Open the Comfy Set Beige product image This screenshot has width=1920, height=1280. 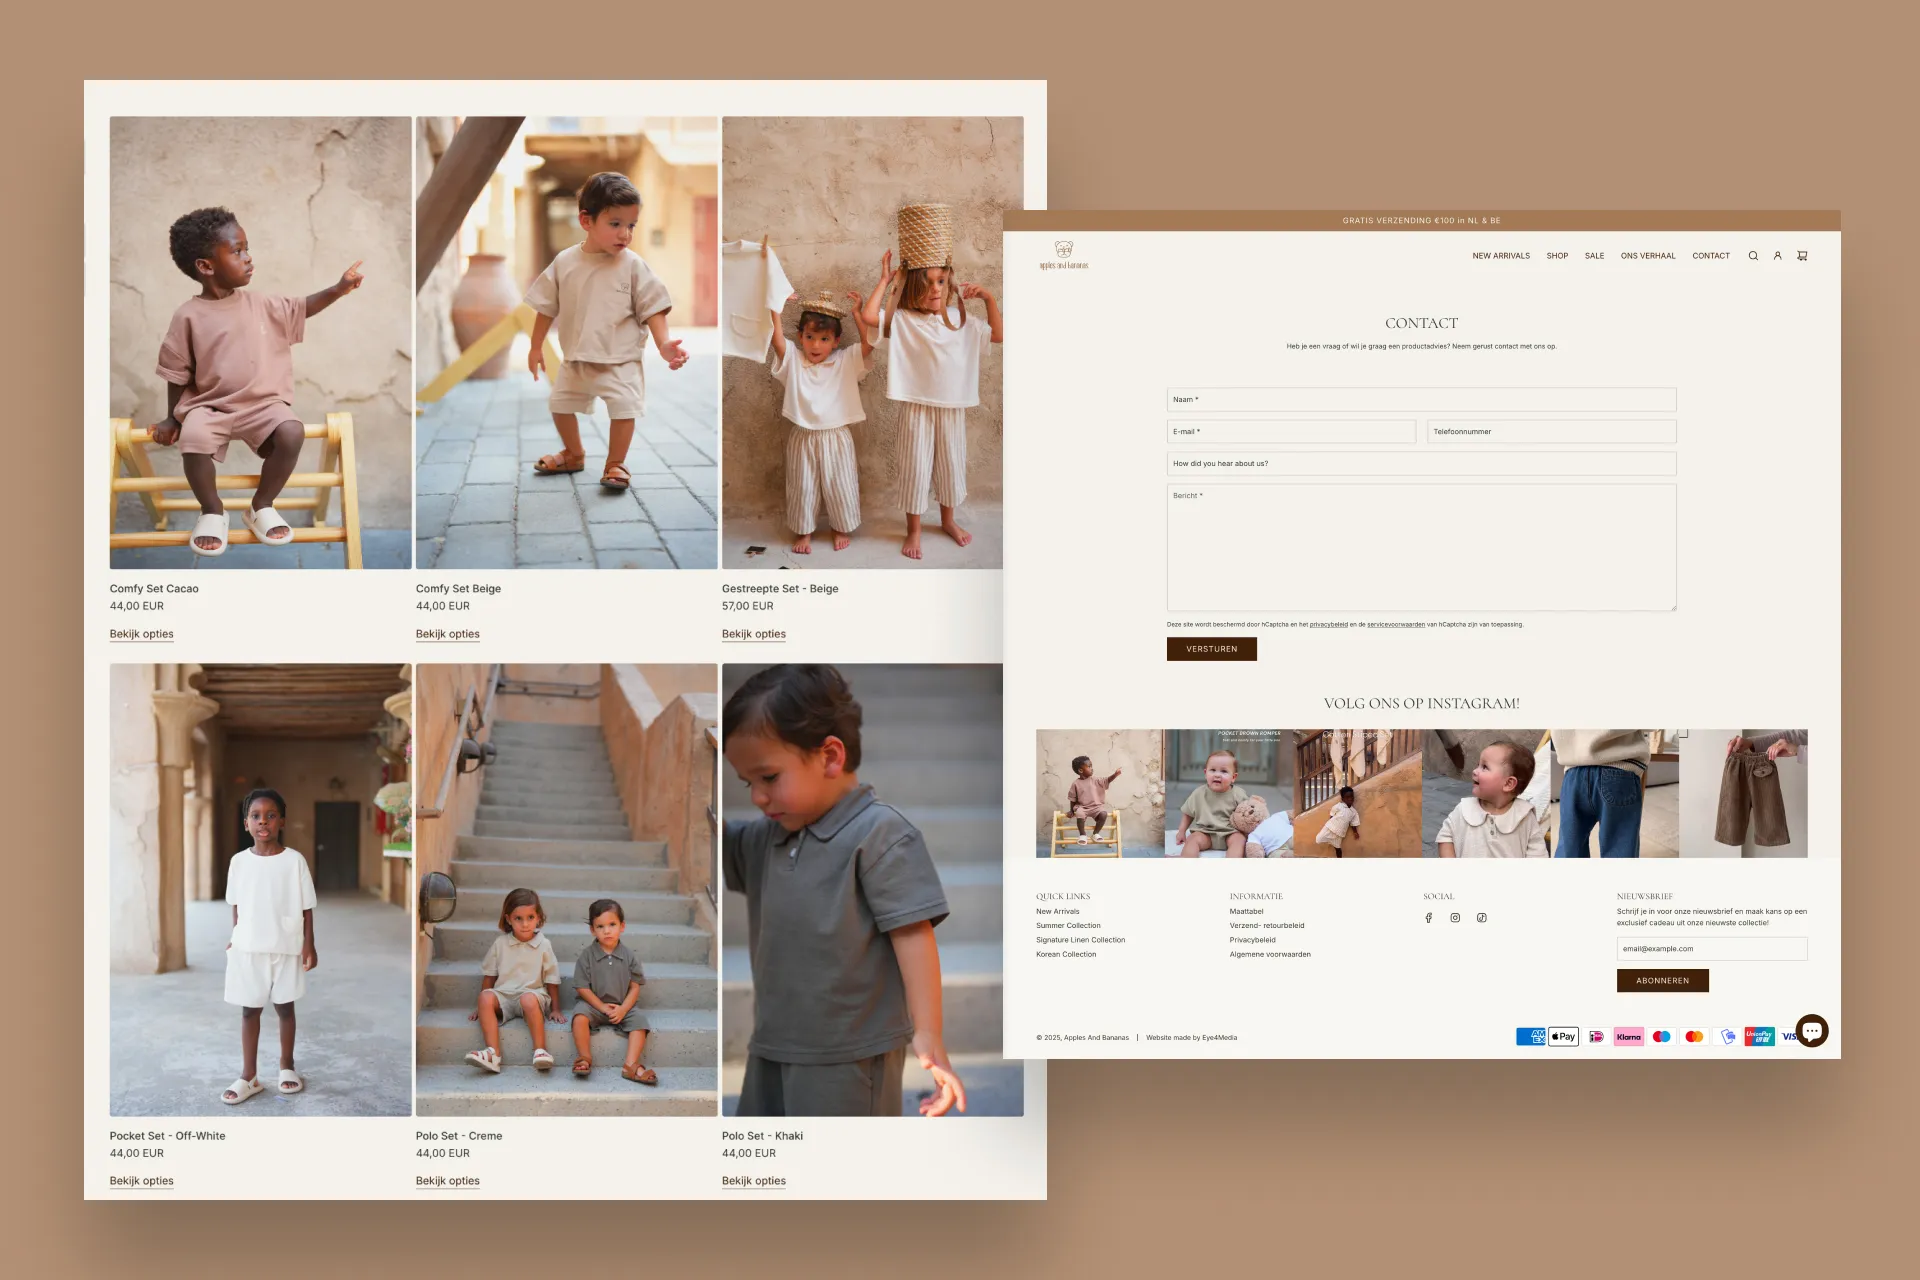pos(567,343)
